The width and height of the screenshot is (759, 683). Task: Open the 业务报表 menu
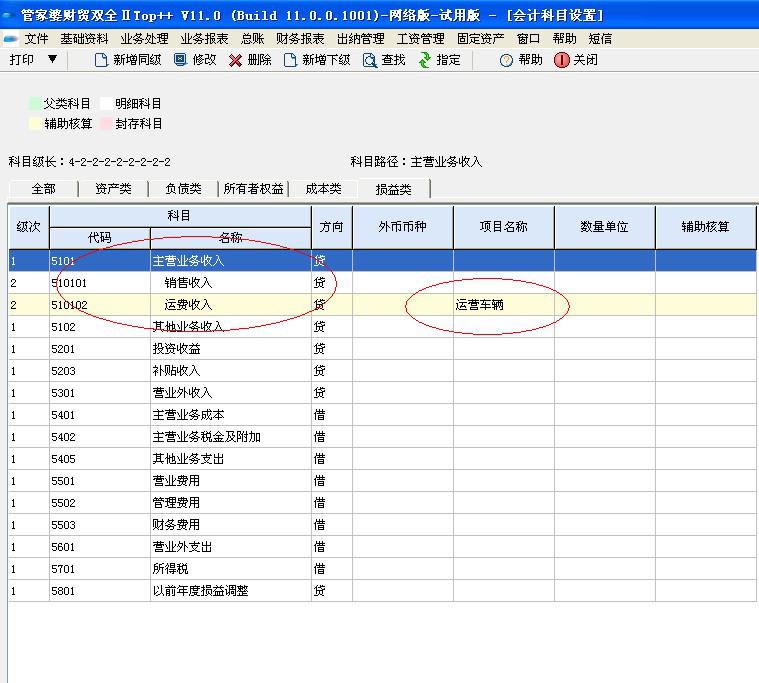pyautogui.click(x=204, y=39)
